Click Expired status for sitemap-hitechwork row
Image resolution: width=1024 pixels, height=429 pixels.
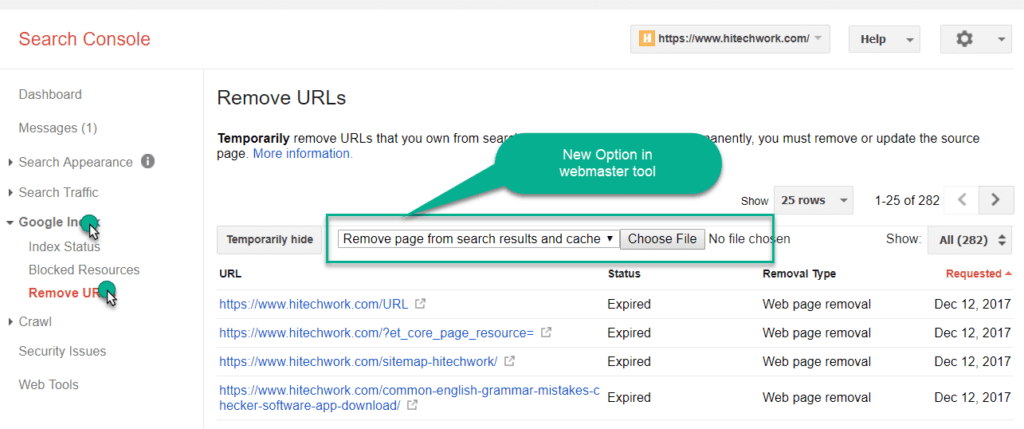tap(629, 361)
